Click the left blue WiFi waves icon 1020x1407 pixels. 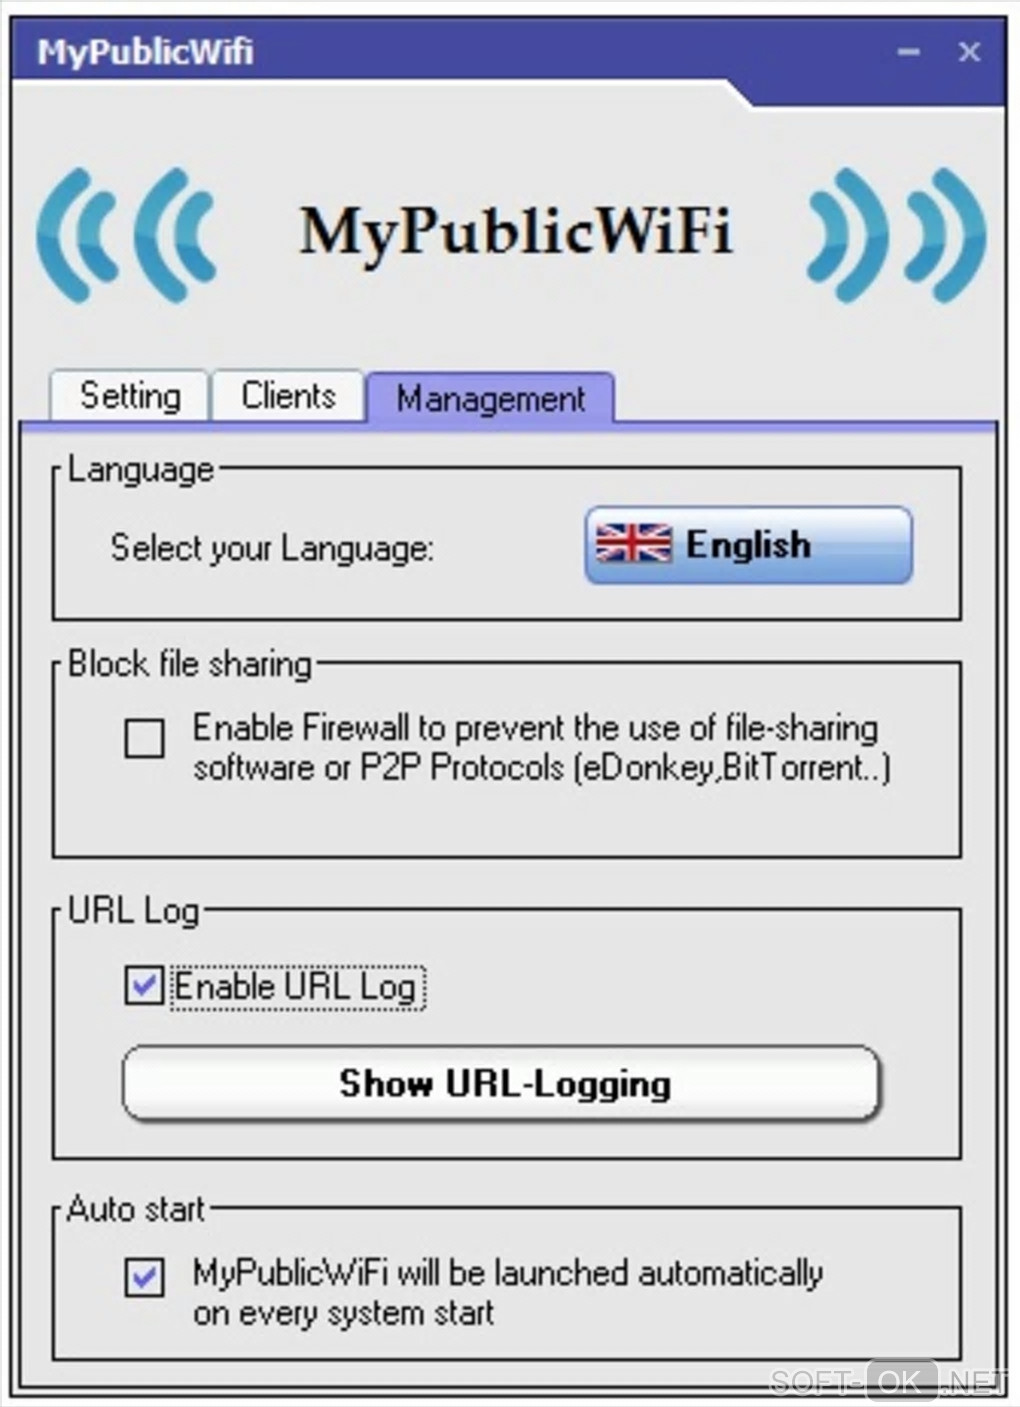pyautogui.click(x=127, y=235)
